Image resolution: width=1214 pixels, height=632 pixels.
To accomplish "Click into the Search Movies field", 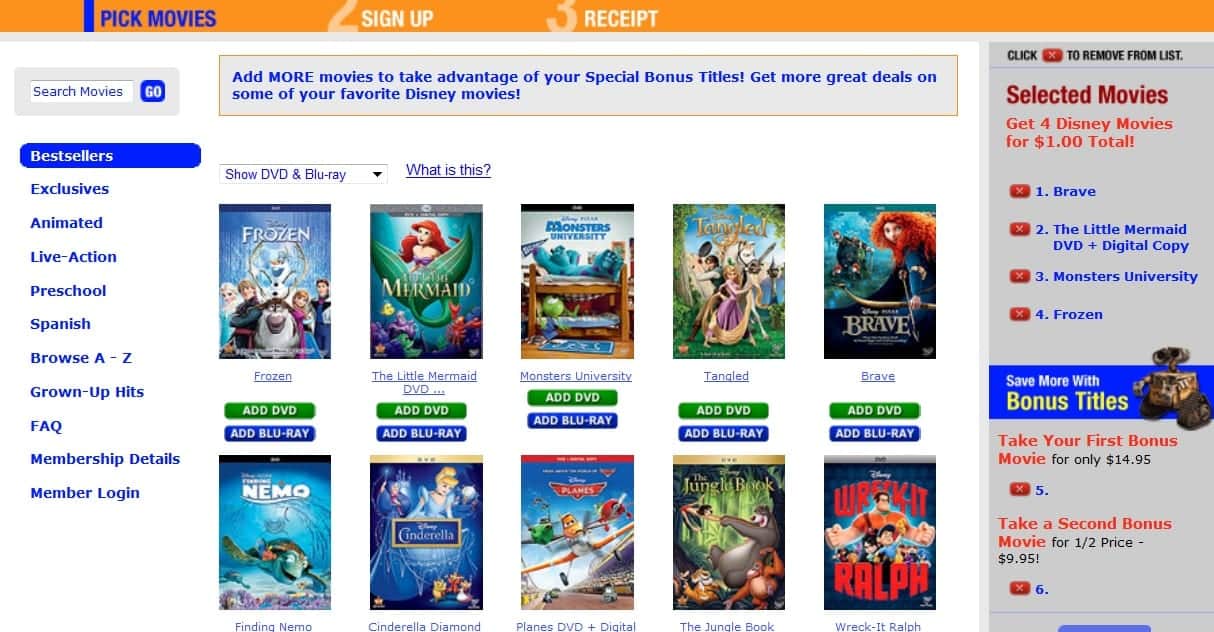I will click(81, 91).
